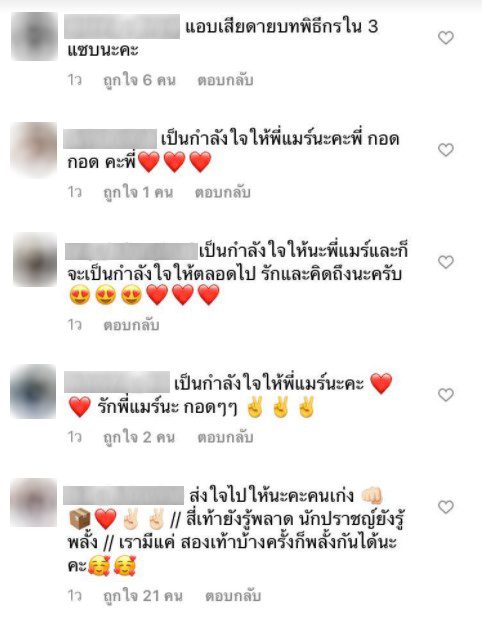Reply to the รักและคิดถึงนะครับ comment
Viewport: 482px width, 618px height.
click(131, 325)
